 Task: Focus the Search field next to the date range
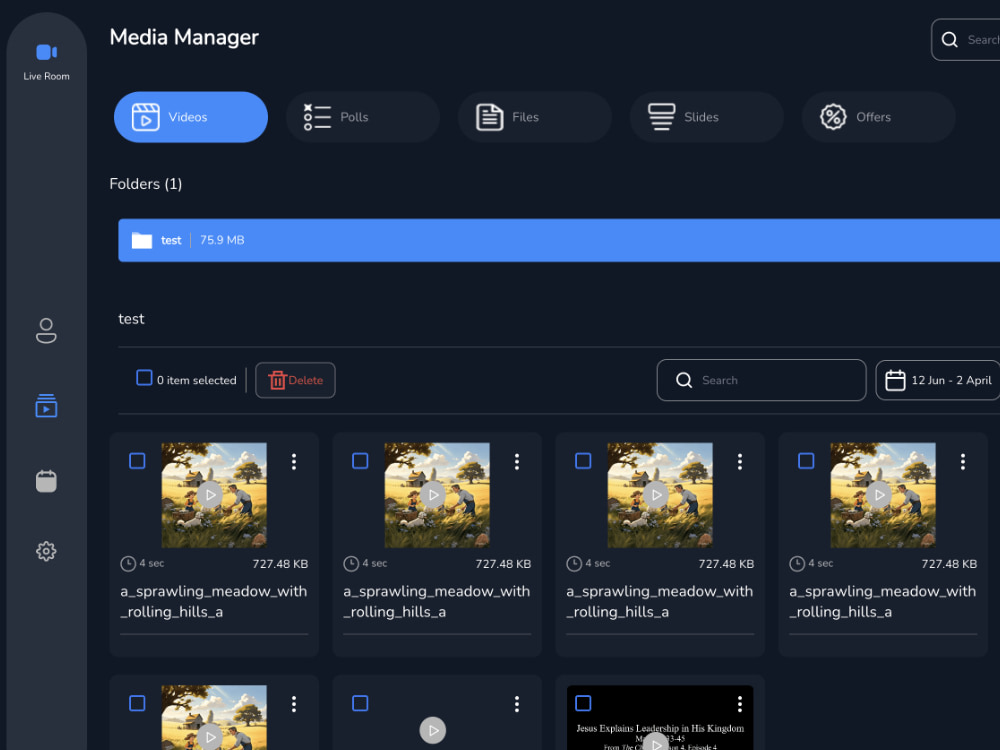761,380
